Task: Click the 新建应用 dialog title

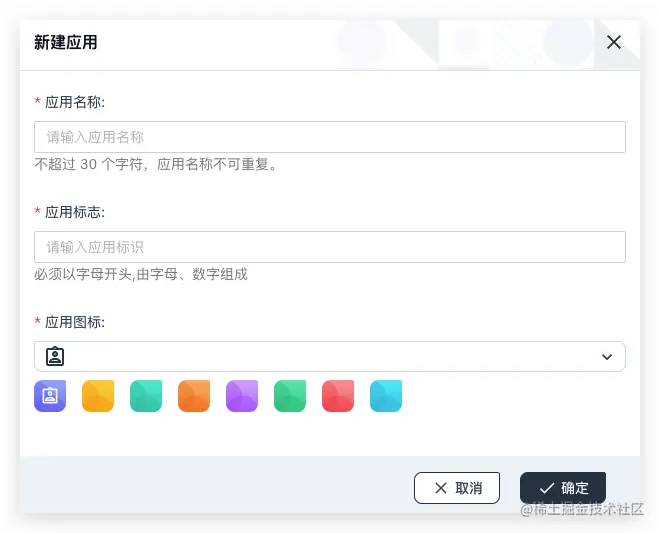Action: pyautogui.click(x=66, y=42)
